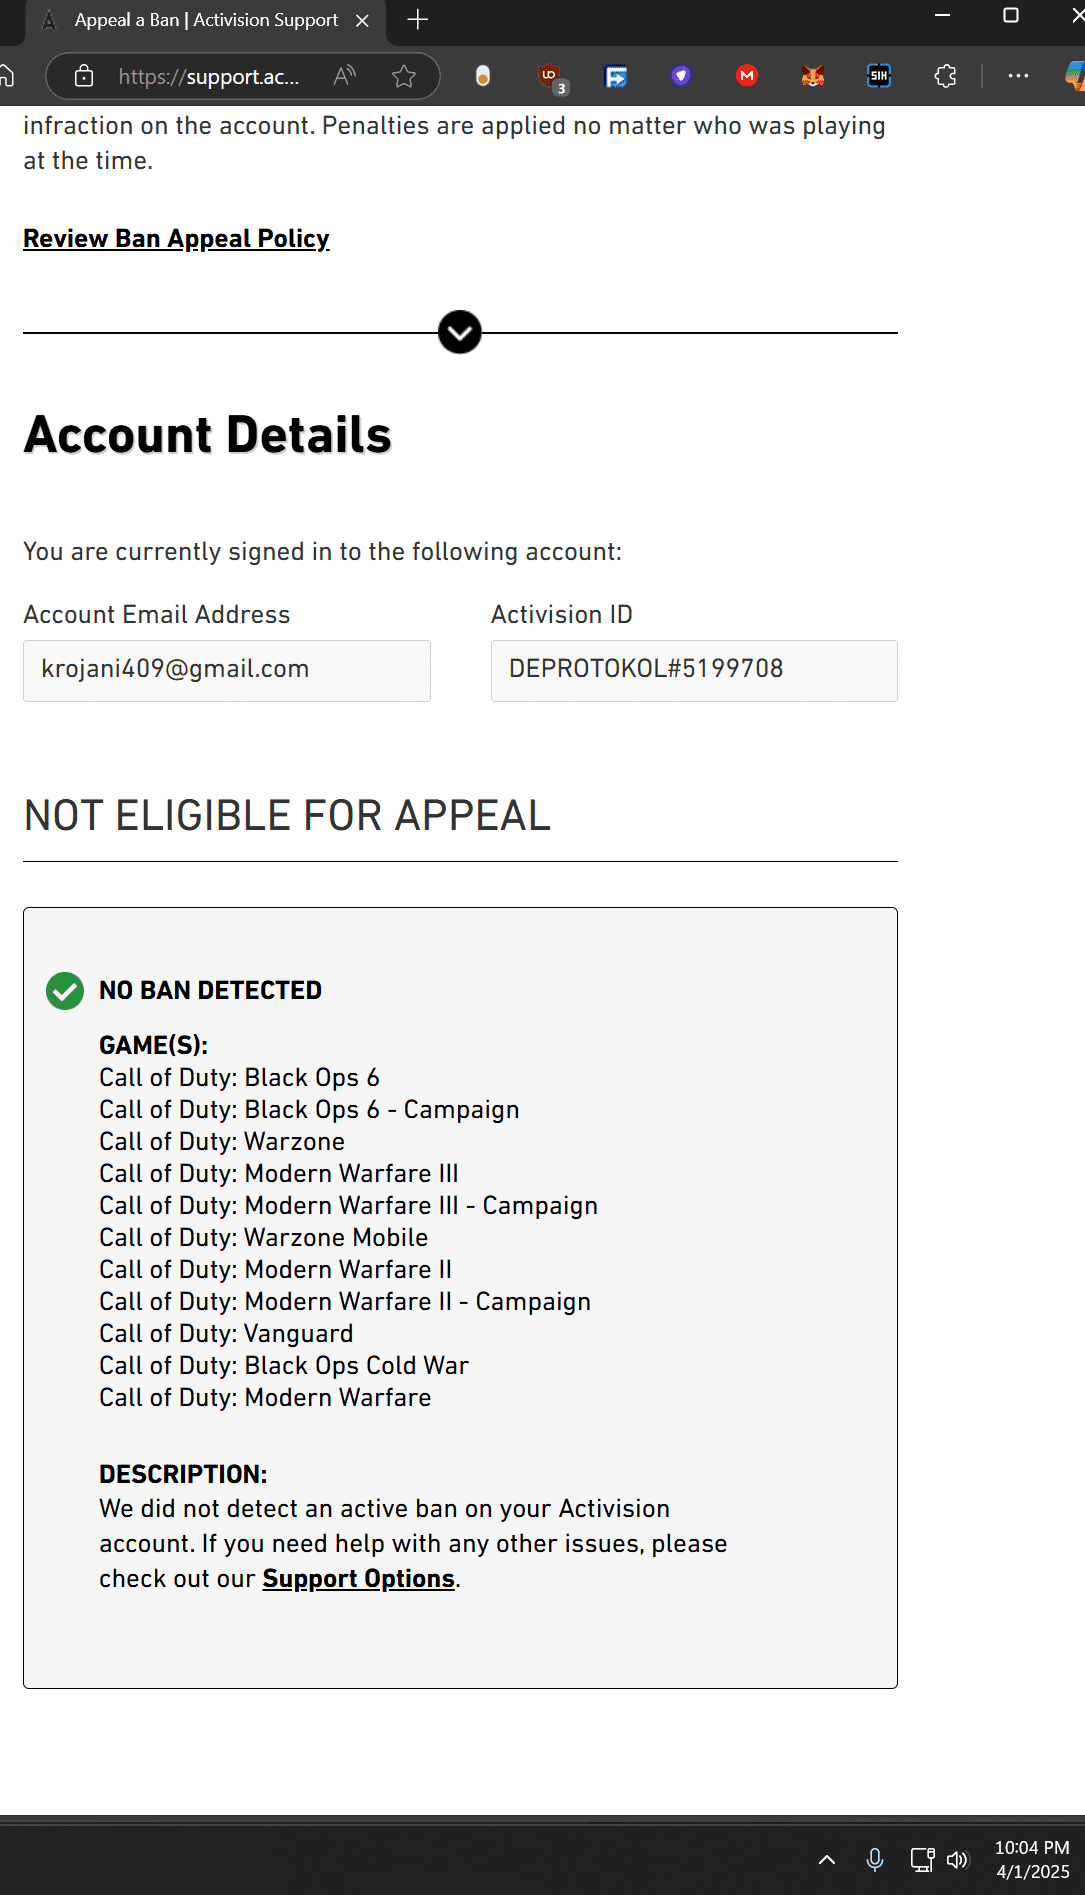This screenshot has height=1895, width=1085.
Task: Click the uBlock Origin extension icon
Action: pyautogui.click(x=549, y=76)
